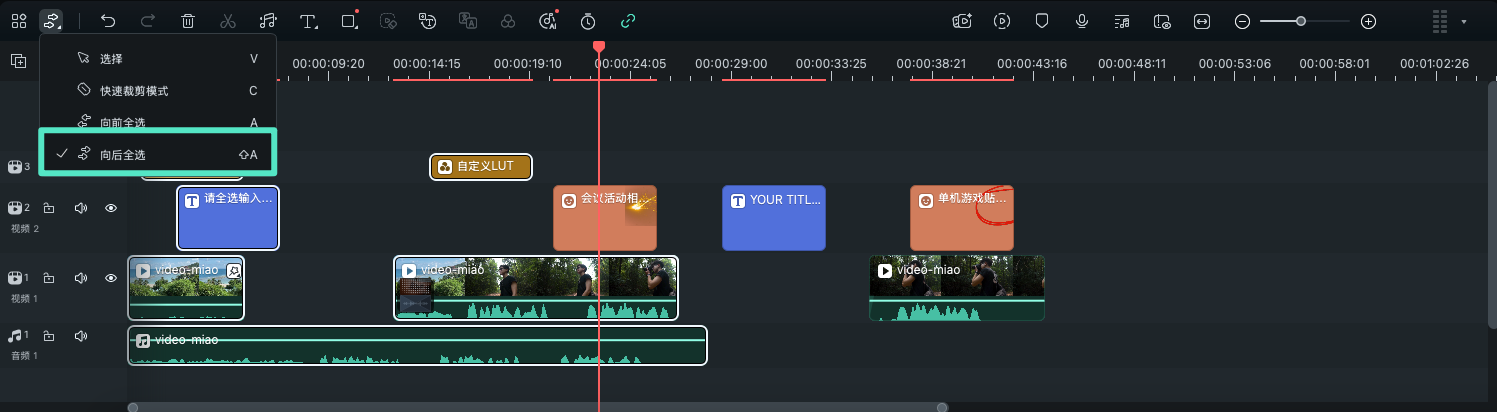Click the zoom-to-fit timeline icon

click(x=1201, y=21)
